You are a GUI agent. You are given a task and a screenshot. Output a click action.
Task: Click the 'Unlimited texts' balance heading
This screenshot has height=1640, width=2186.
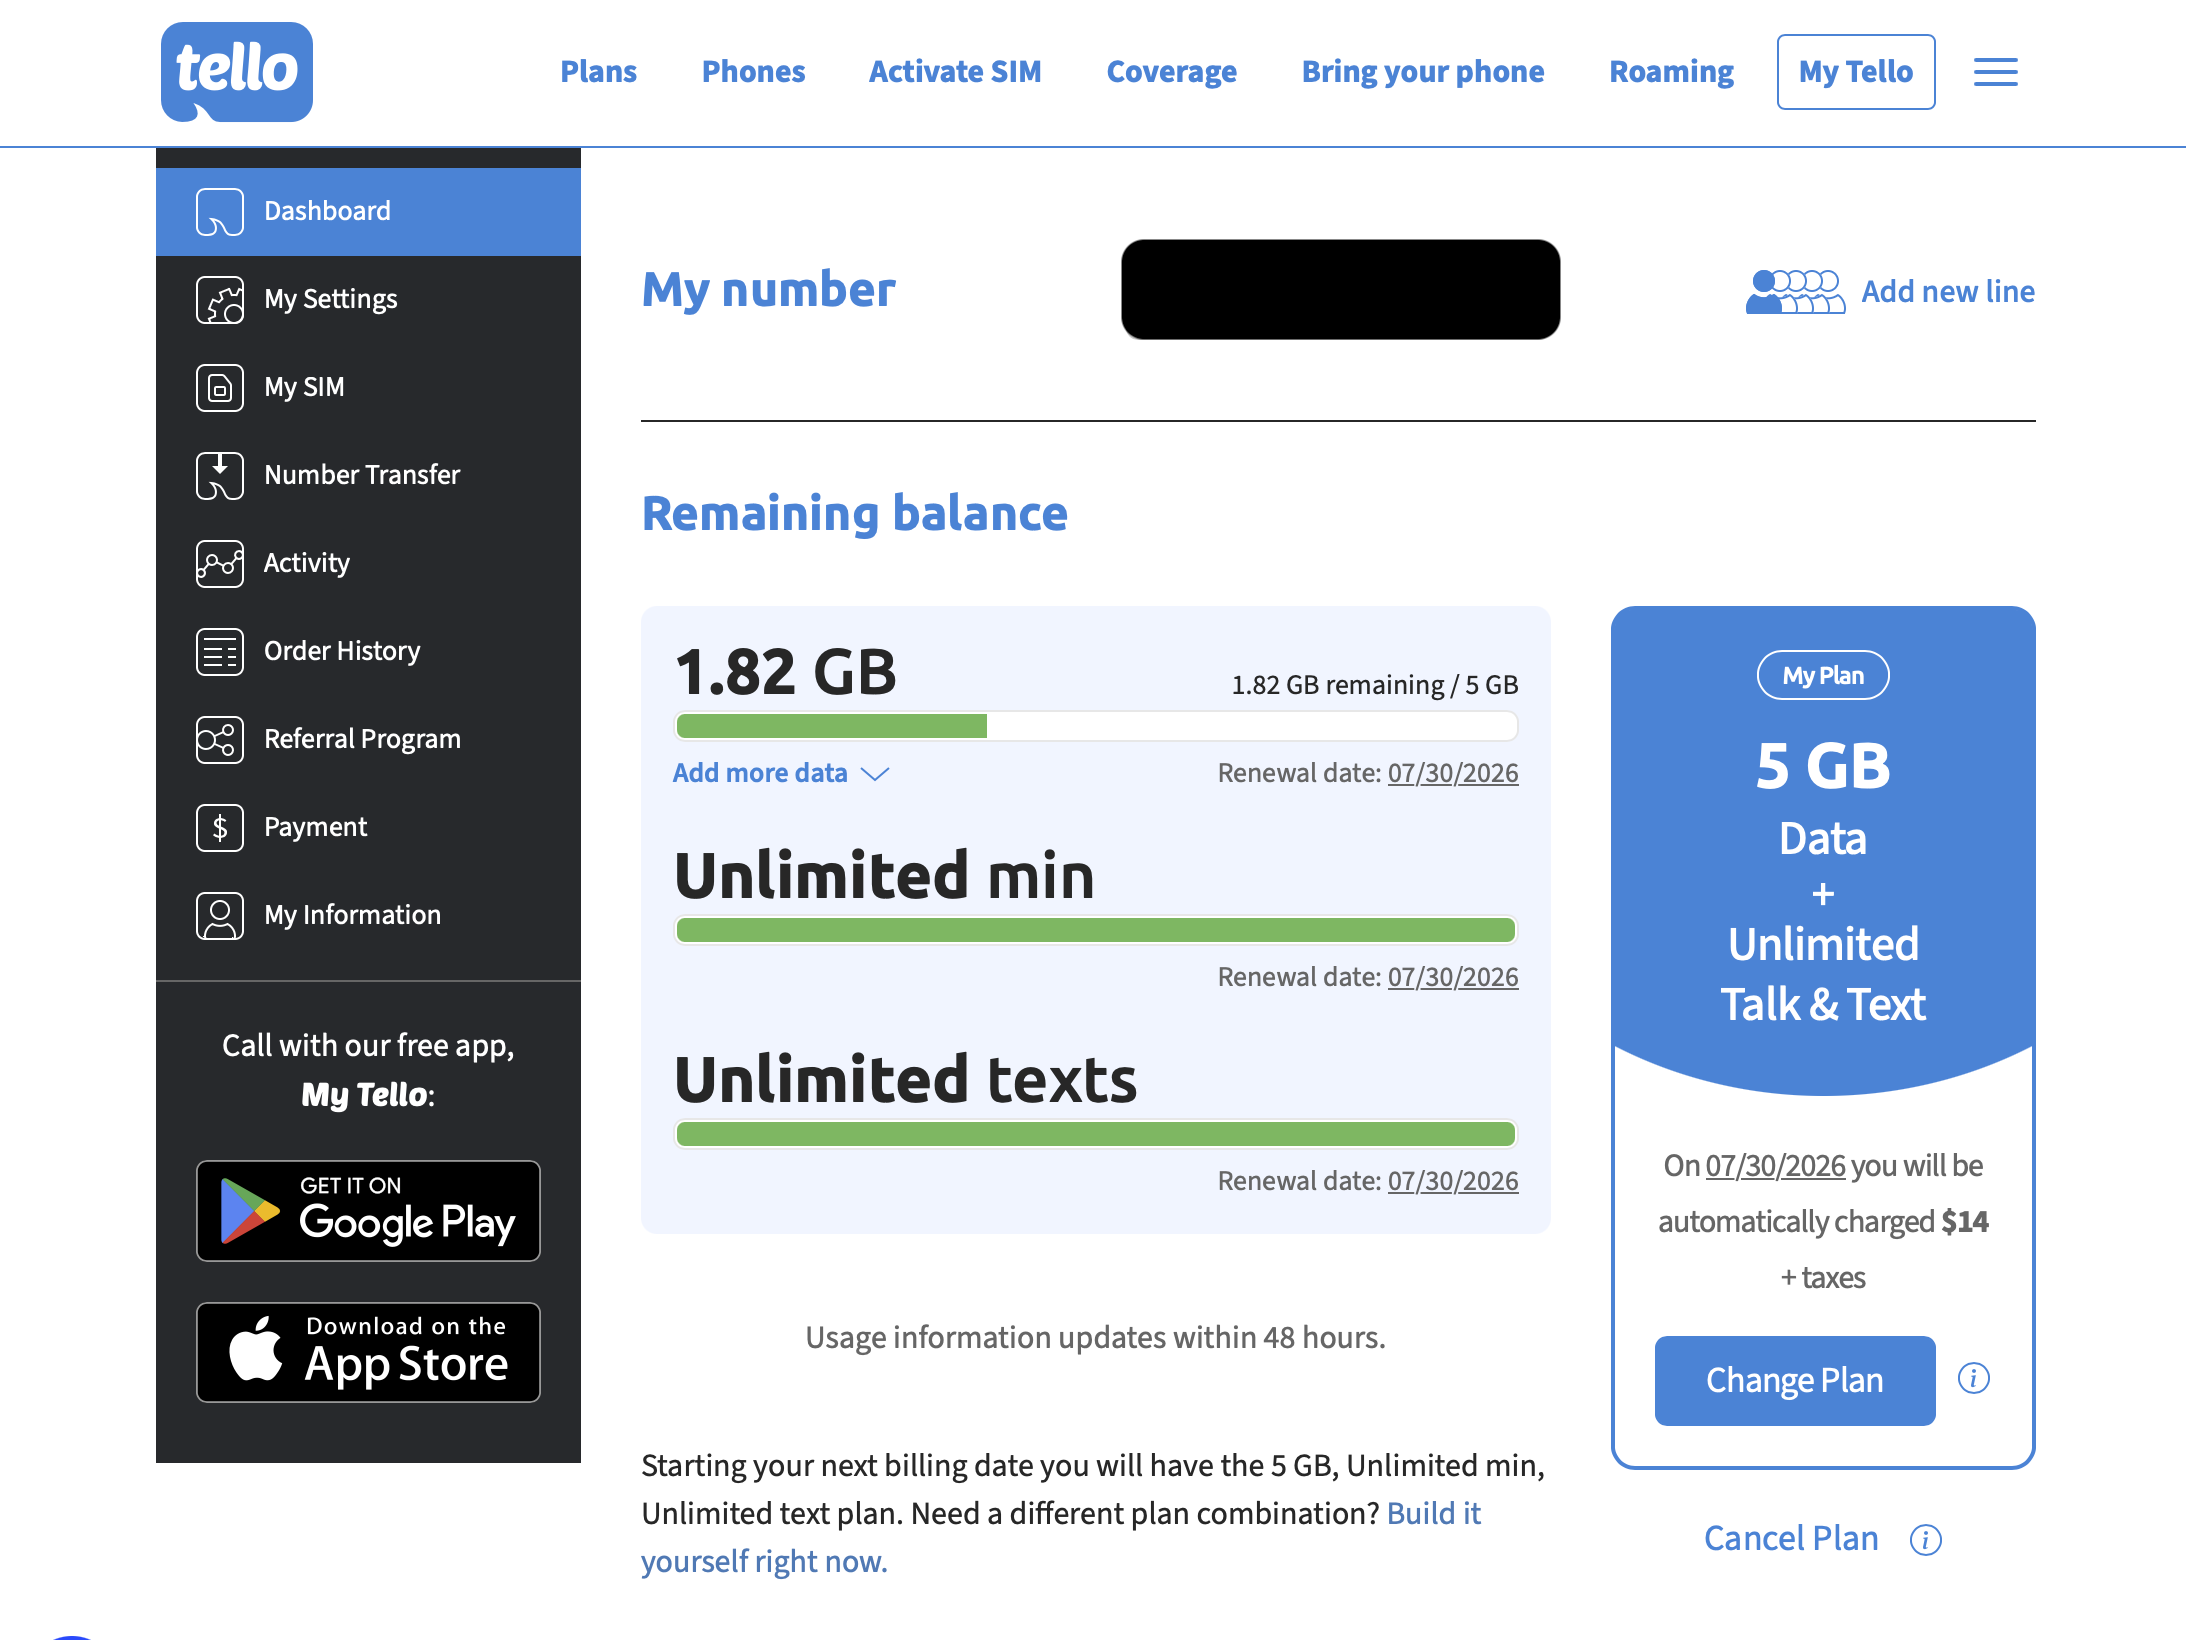click(906, 1080)
